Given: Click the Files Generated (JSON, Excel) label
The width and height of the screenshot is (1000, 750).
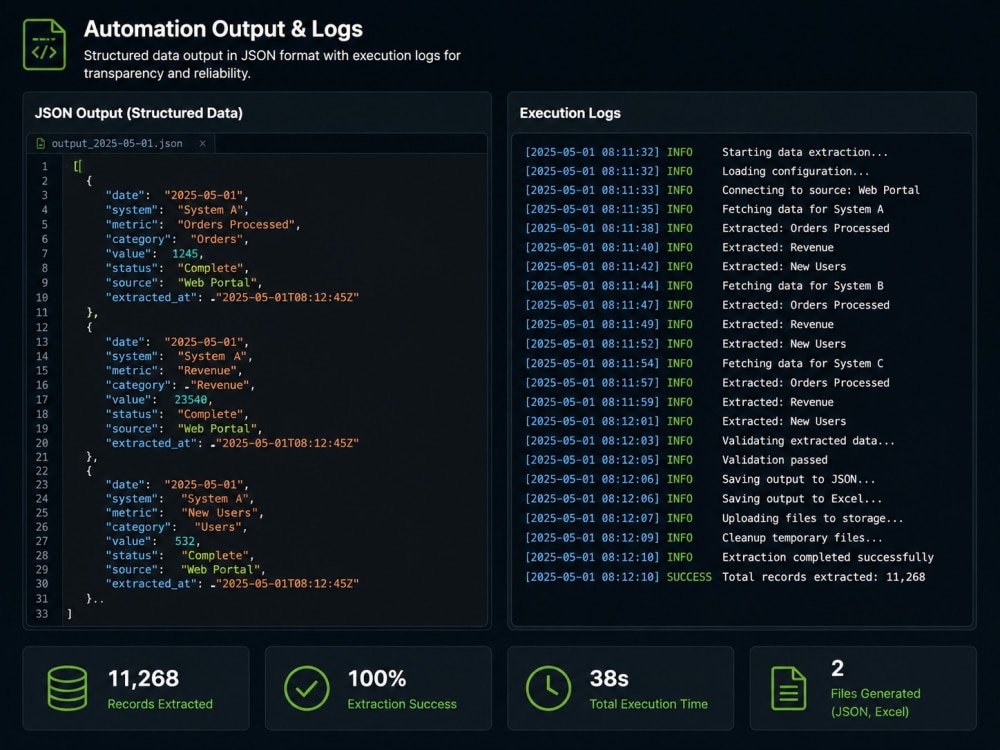Looking at the screenshot, I should 876,703.
